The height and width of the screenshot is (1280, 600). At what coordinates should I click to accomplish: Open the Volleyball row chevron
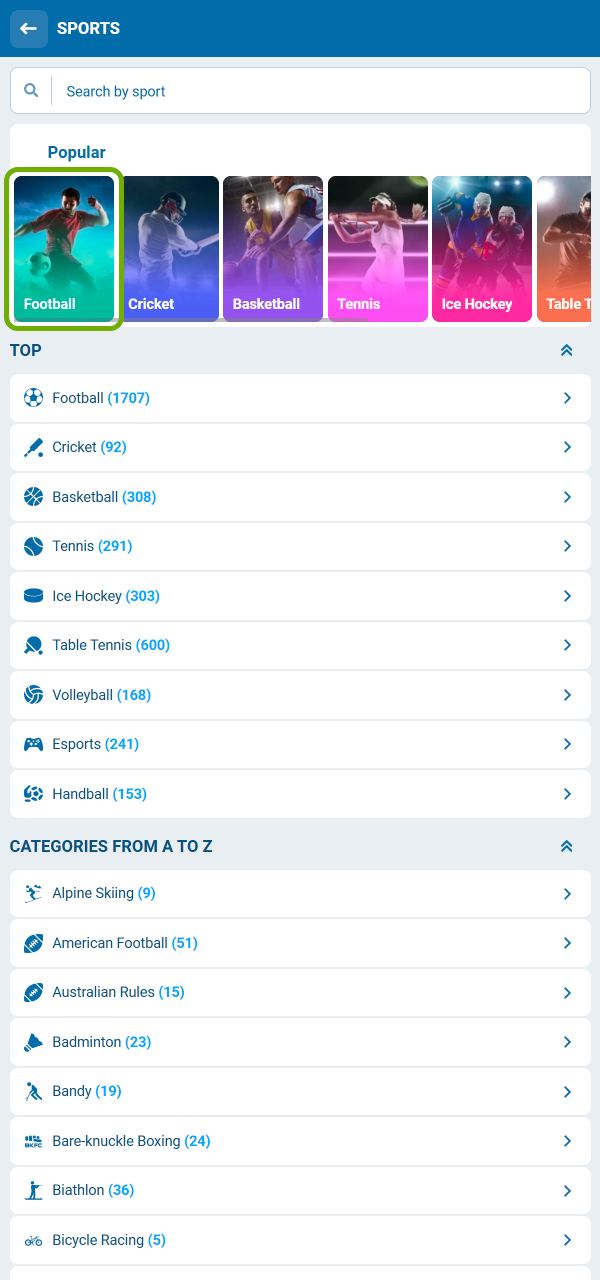567,695
